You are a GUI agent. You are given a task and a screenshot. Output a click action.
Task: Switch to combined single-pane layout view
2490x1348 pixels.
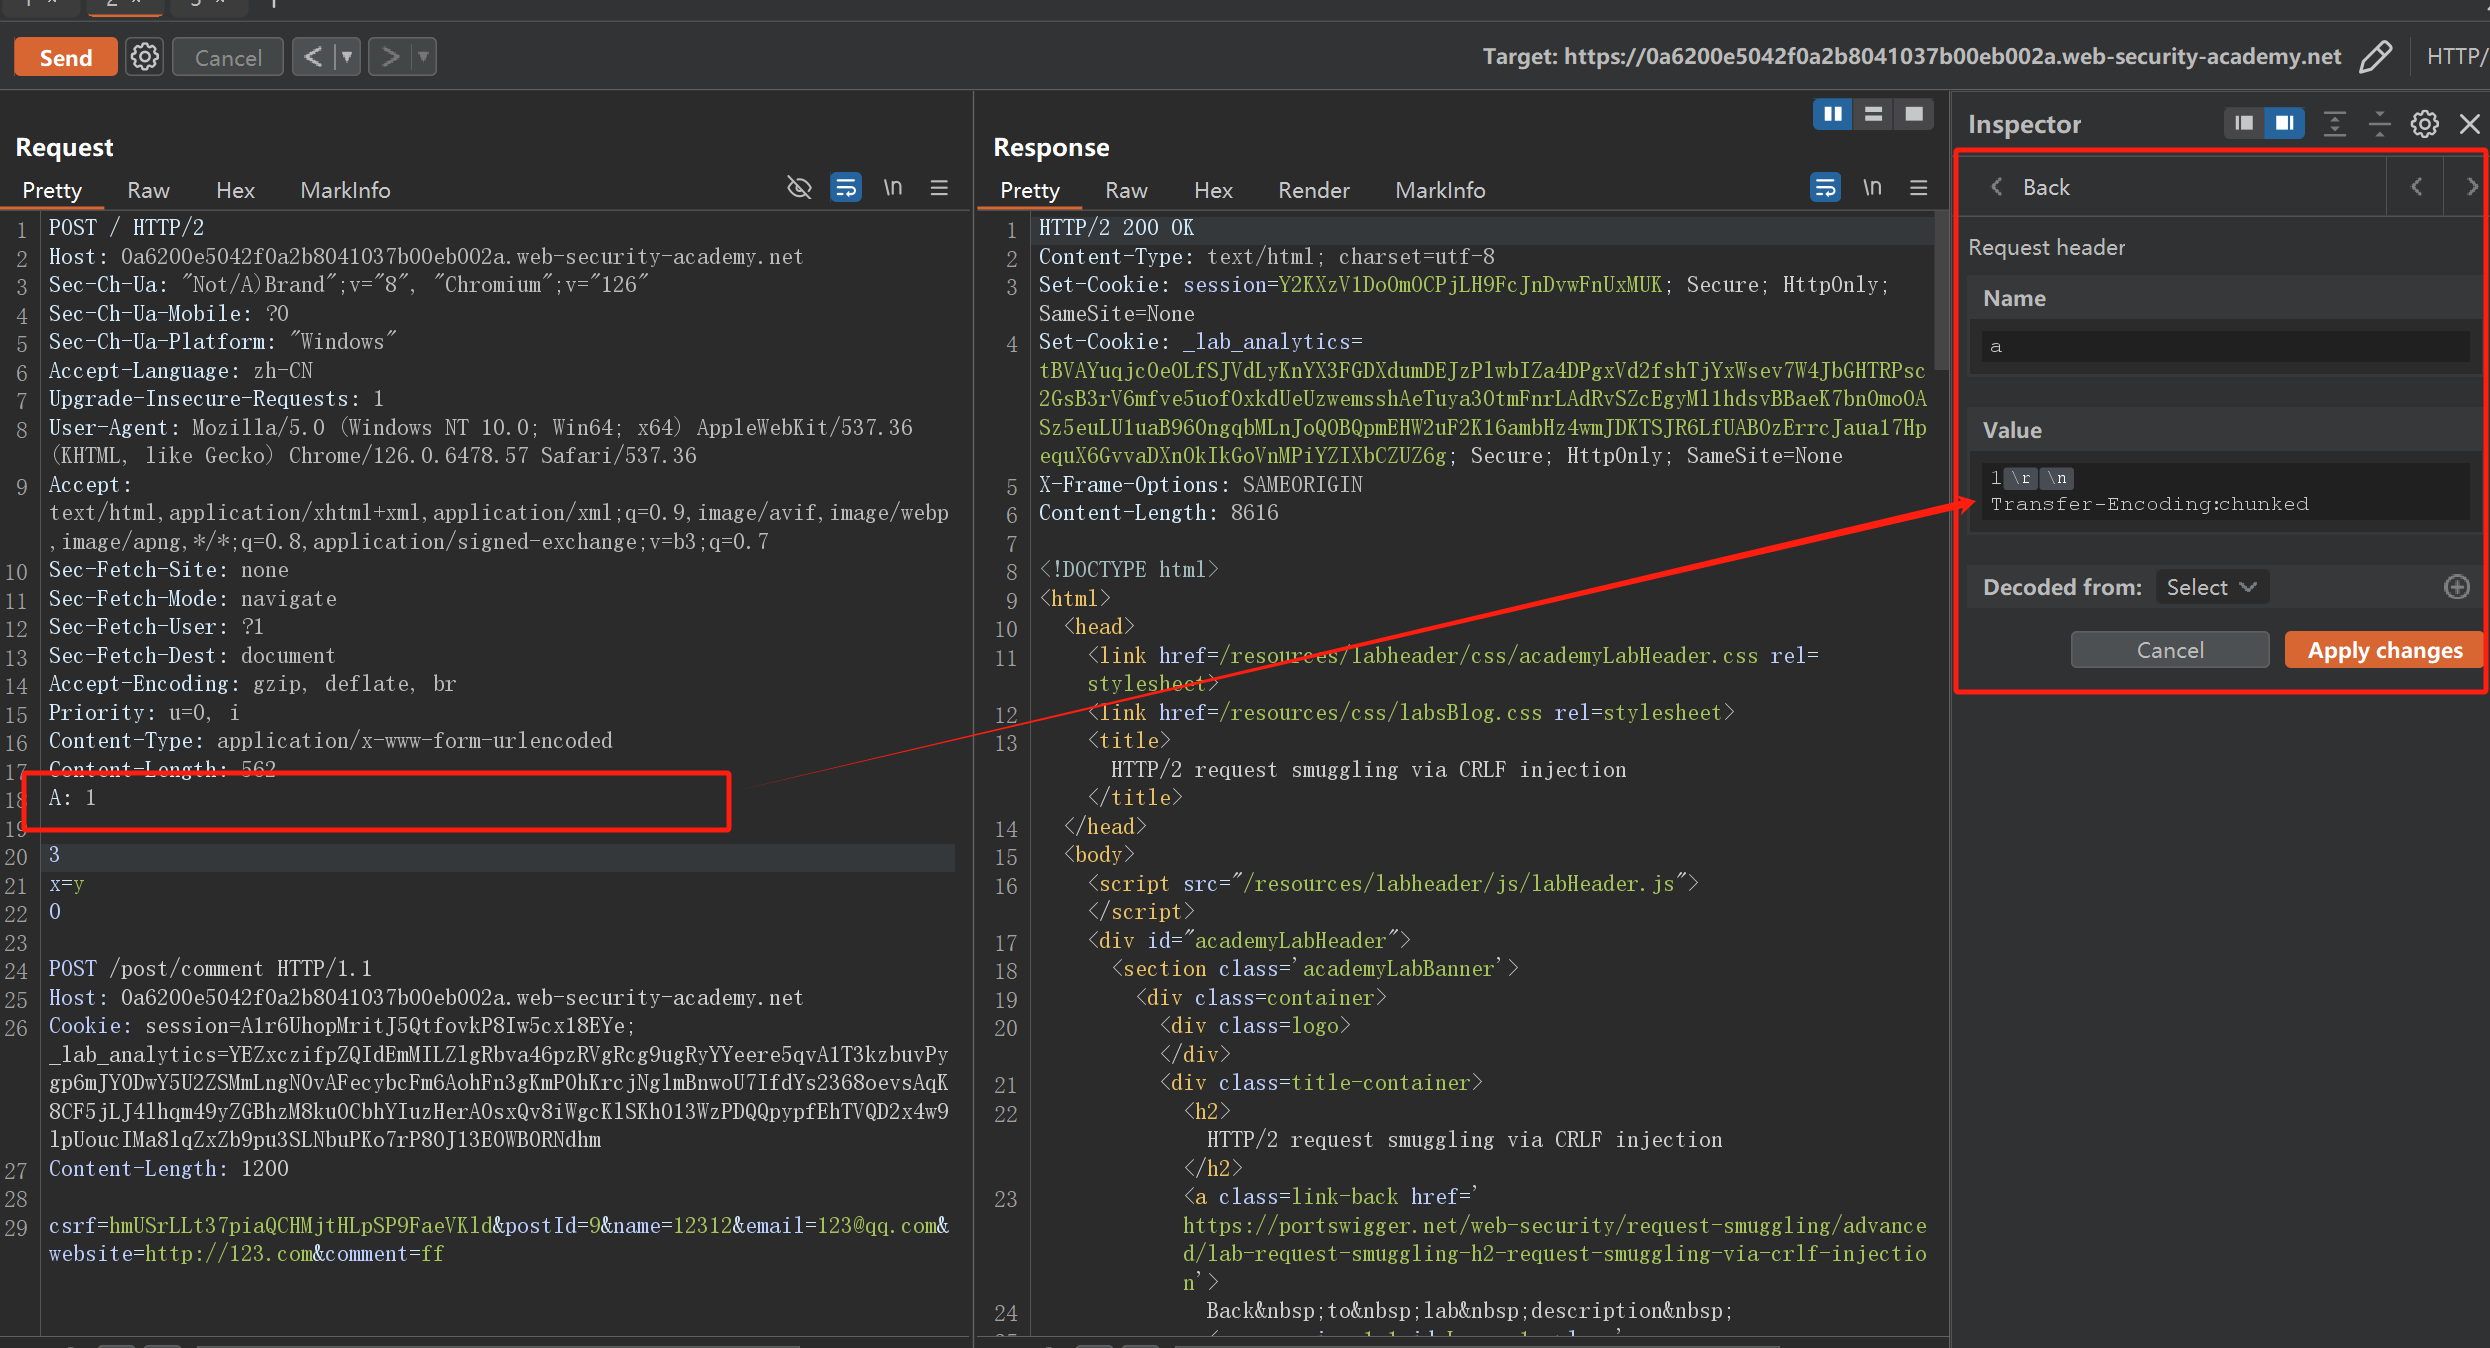[1914, 114]
